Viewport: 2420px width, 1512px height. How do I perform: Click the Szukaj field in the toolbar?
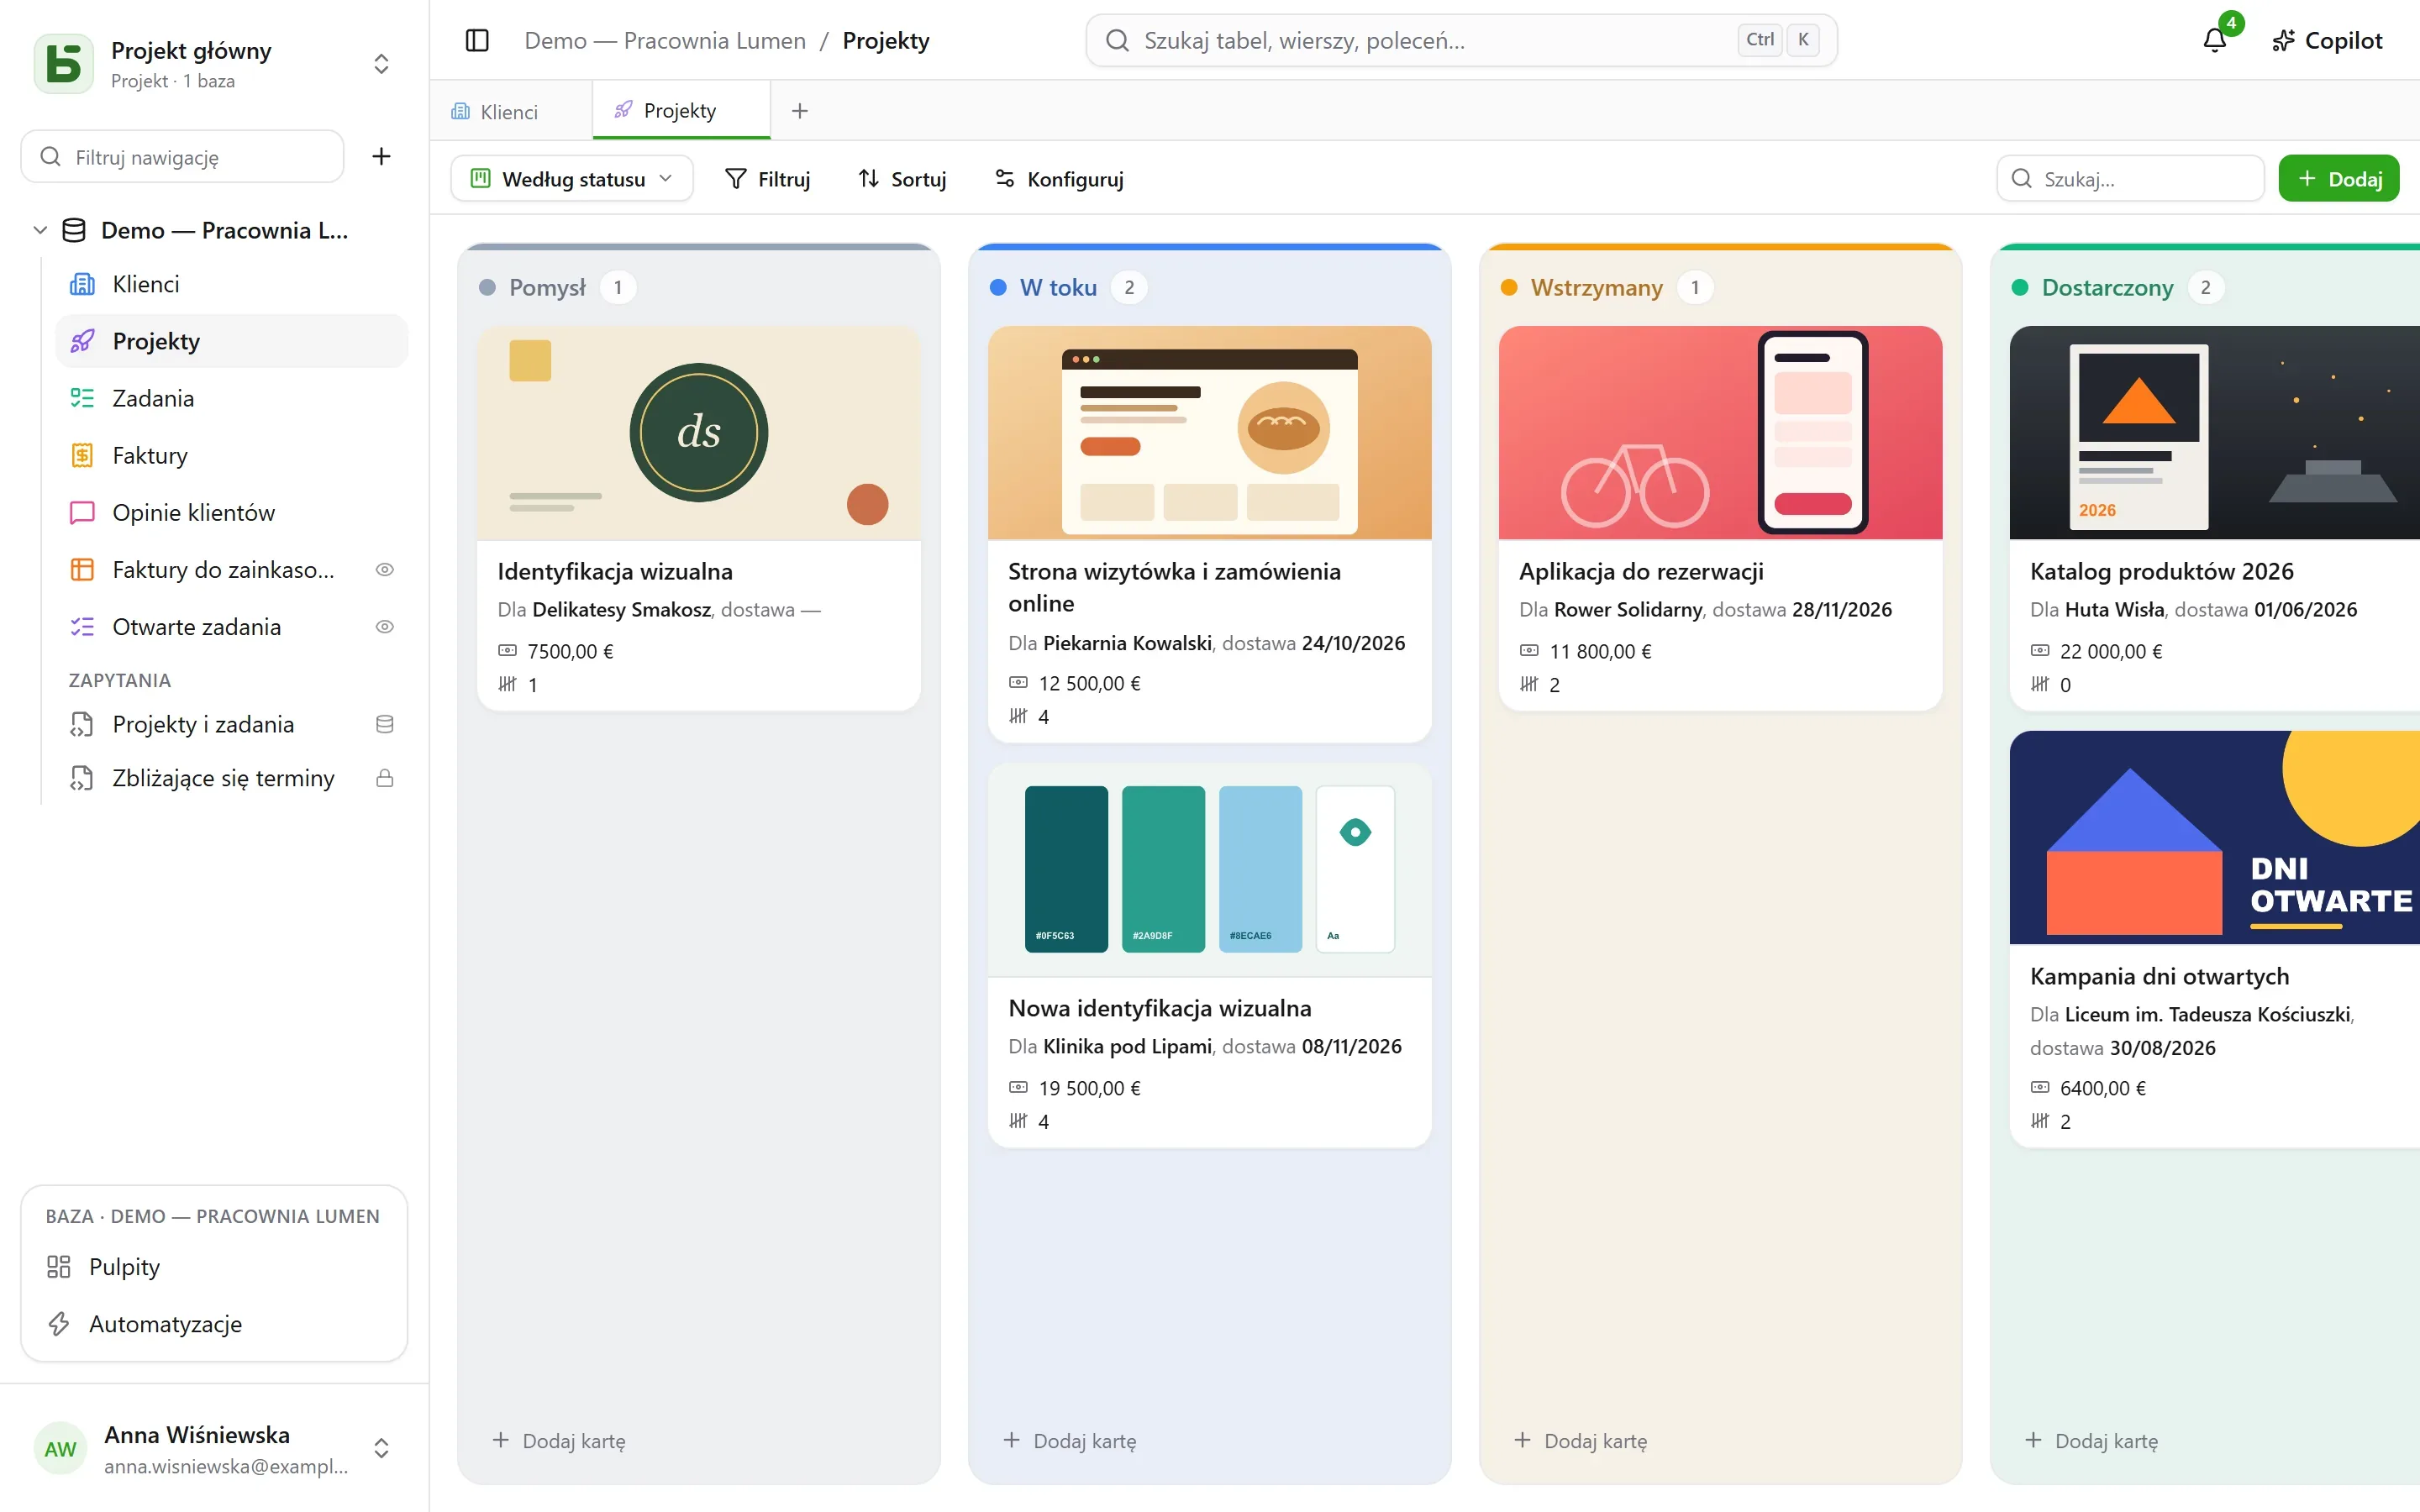2130,179
